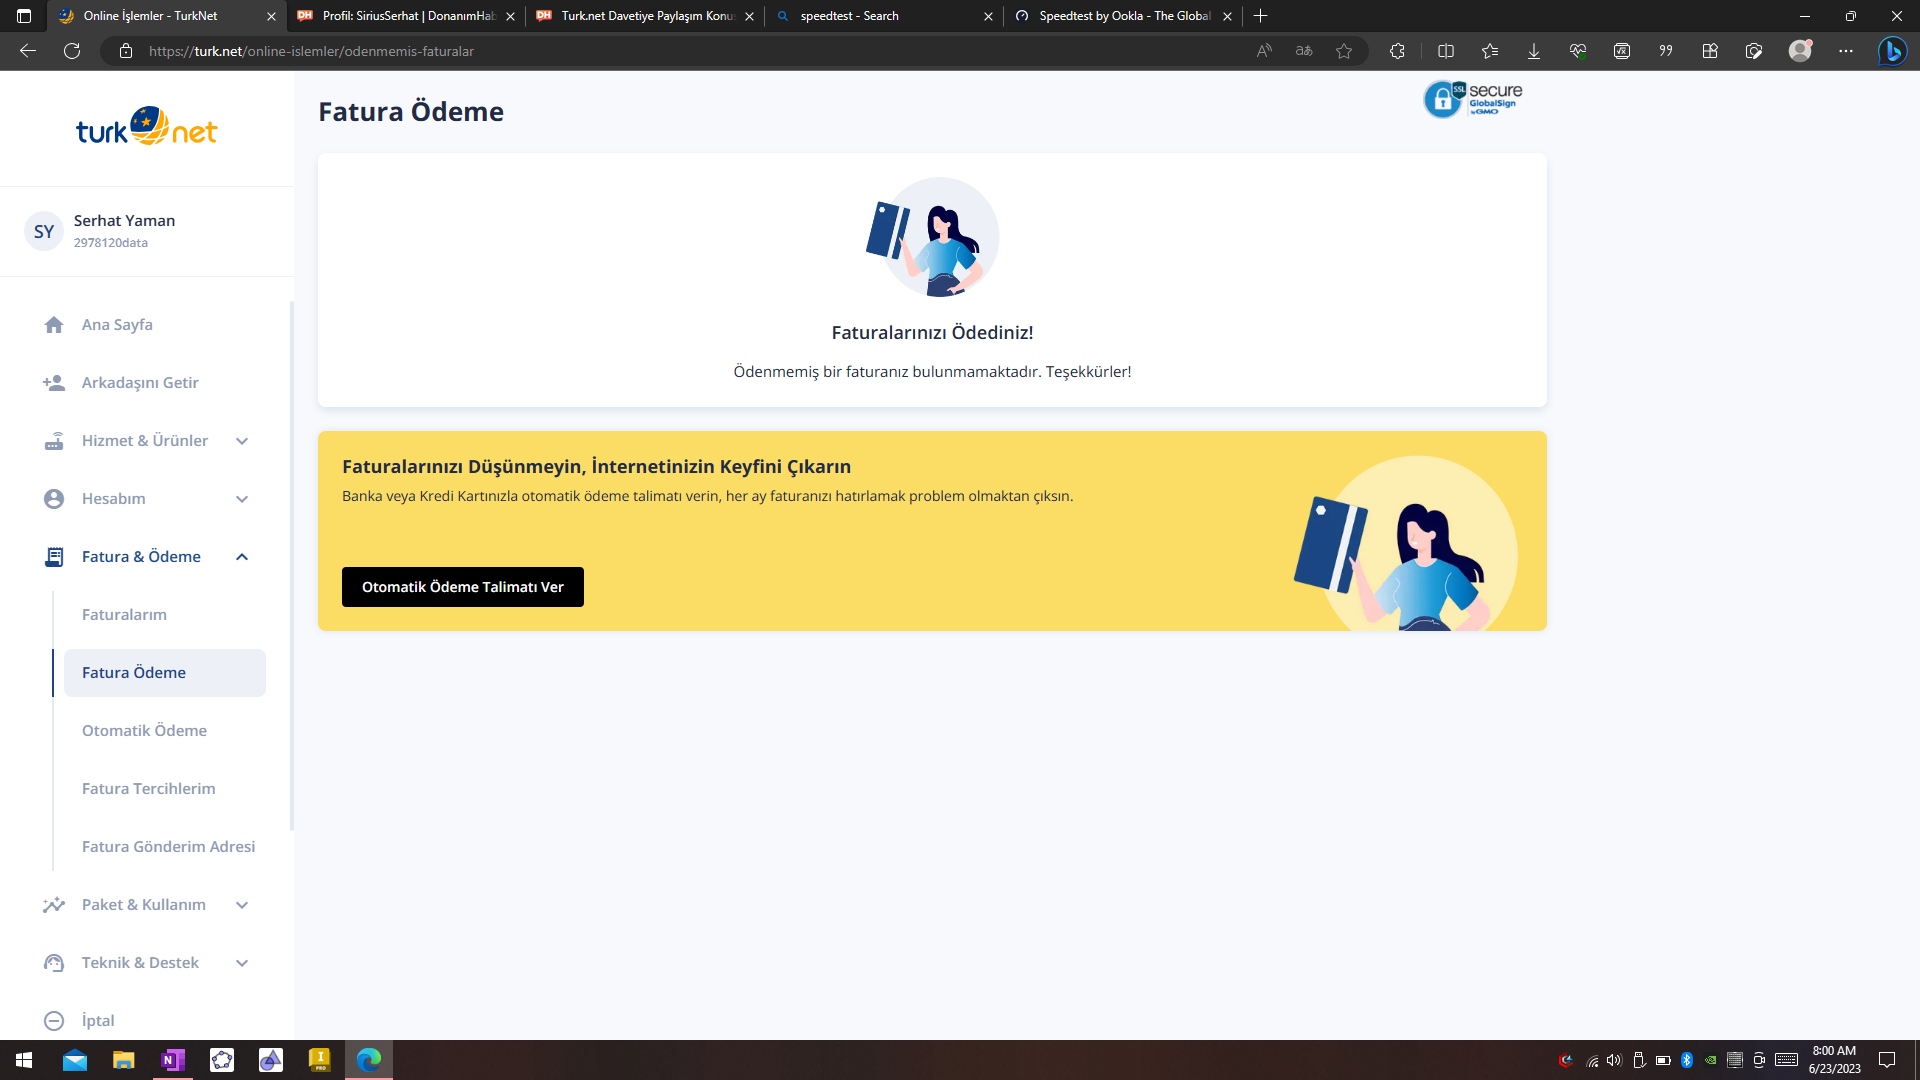
Task: Open browser profile avatar icon
Action: point(1800,51)
